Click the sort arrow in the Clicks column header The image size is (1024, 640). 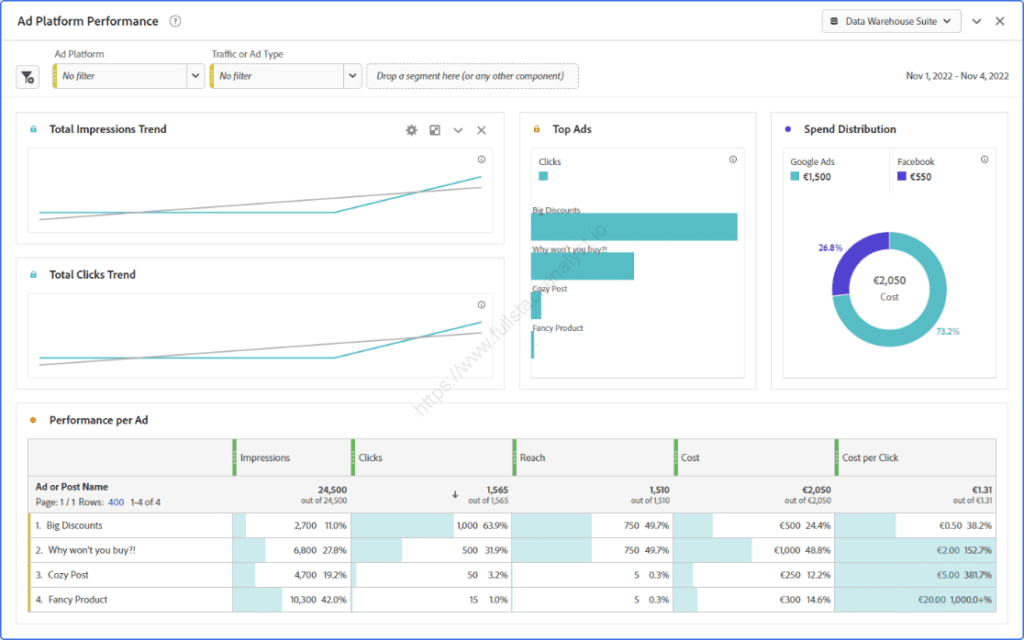tap(457, 493)
